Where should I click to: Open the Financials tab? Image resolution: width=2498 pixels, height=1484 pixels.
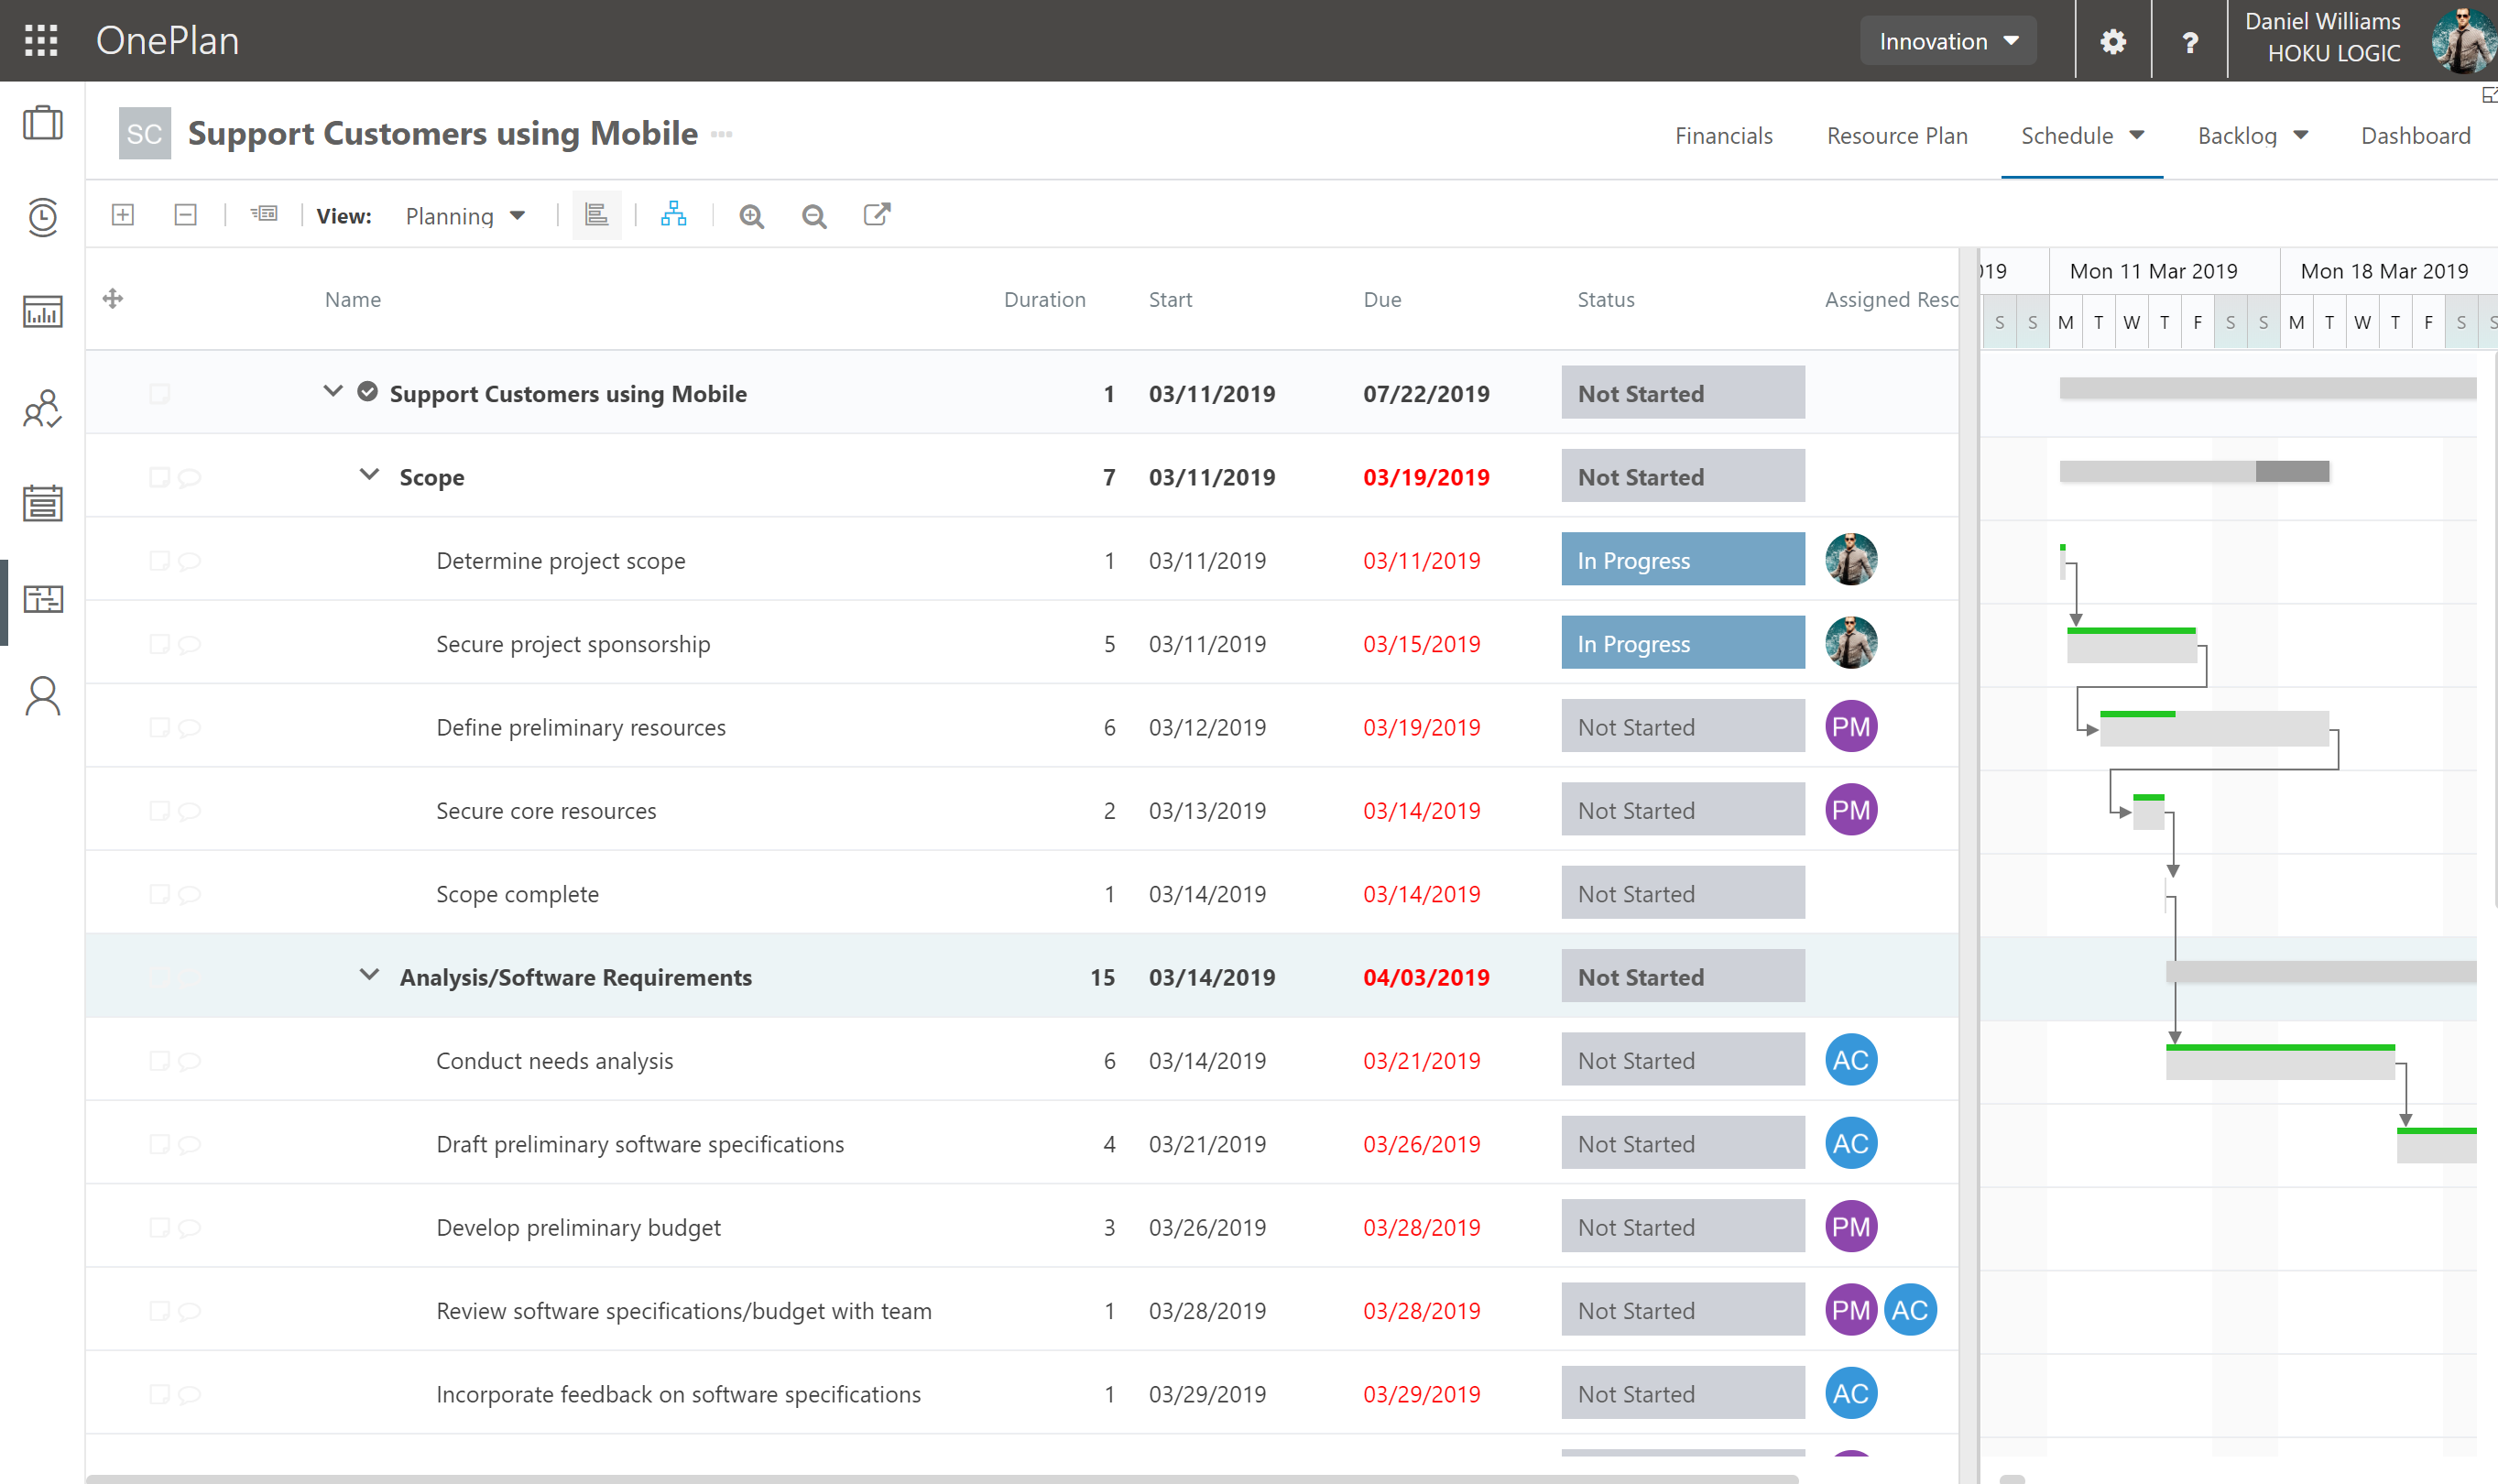click(x=1723, y=135)
